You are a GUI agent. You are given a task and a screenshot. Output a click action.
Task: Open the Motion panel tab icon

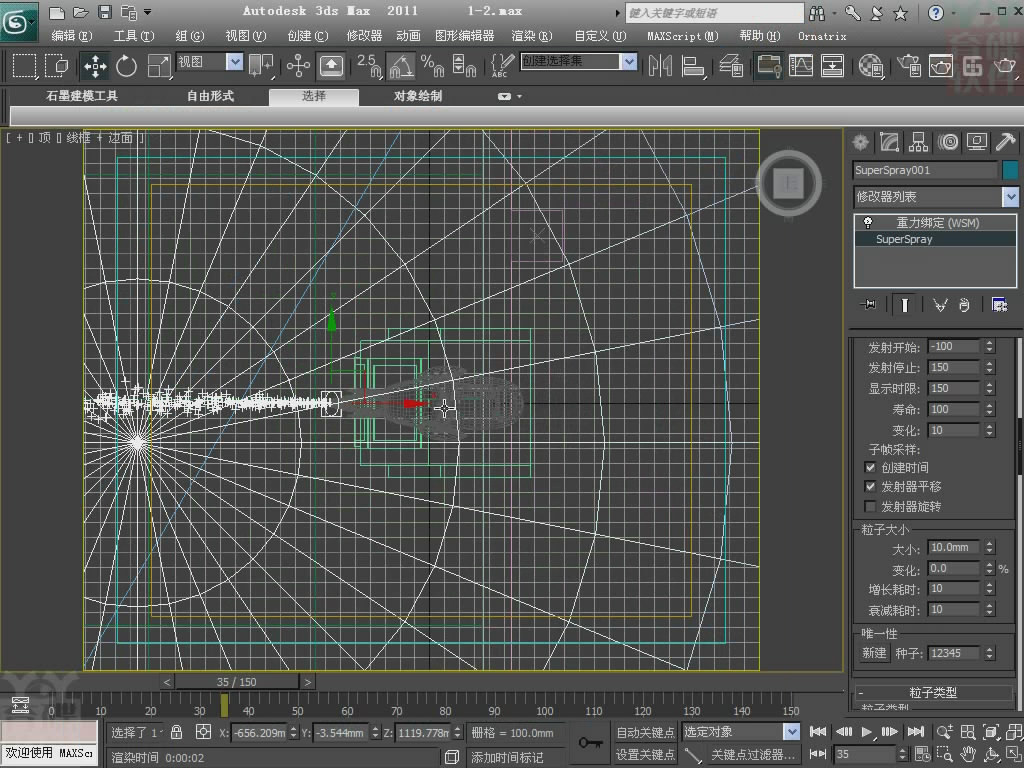(948, 142)
